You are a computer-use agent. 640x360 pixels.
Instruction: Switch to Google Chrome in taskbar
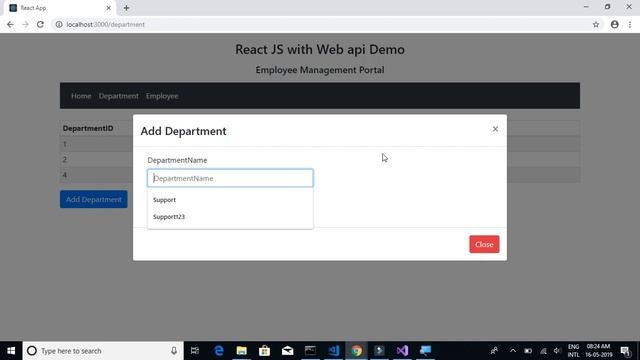(356, 351)
